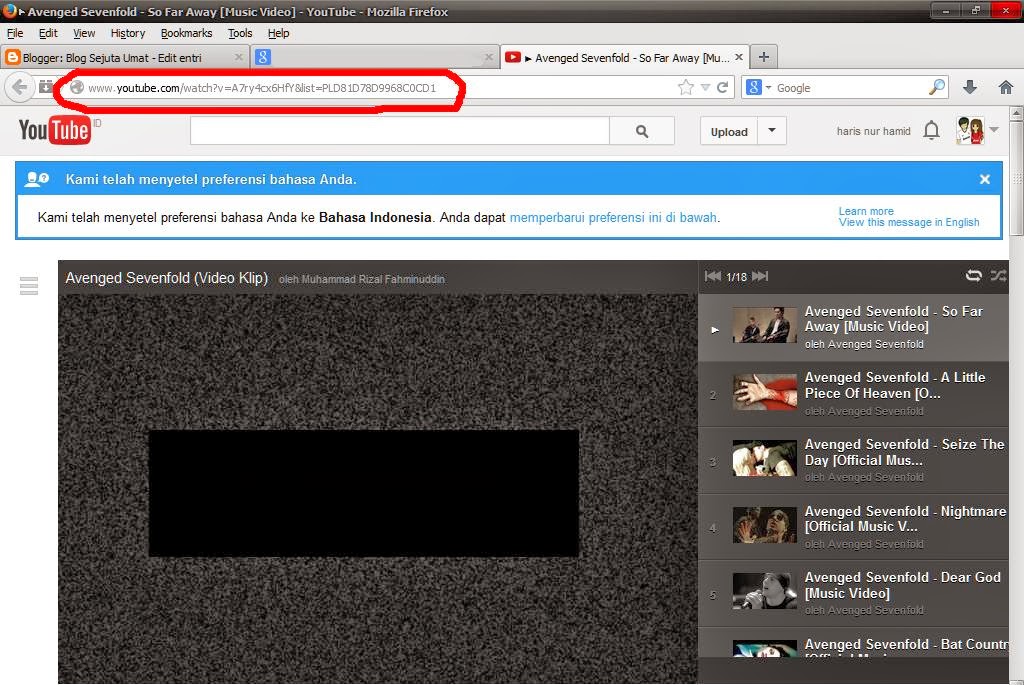
Task: Click the video player area
Action: tap(377, 488)
